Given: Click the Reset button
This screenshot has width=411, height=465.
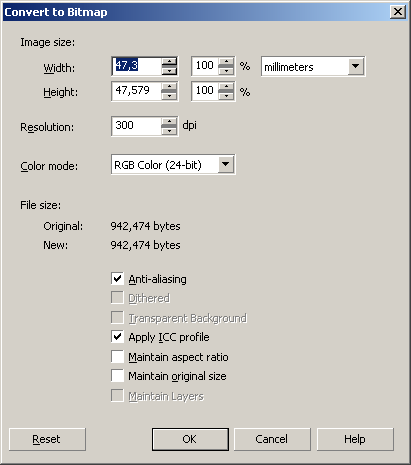Looking at the screenshot, I should tap(47, 439).
